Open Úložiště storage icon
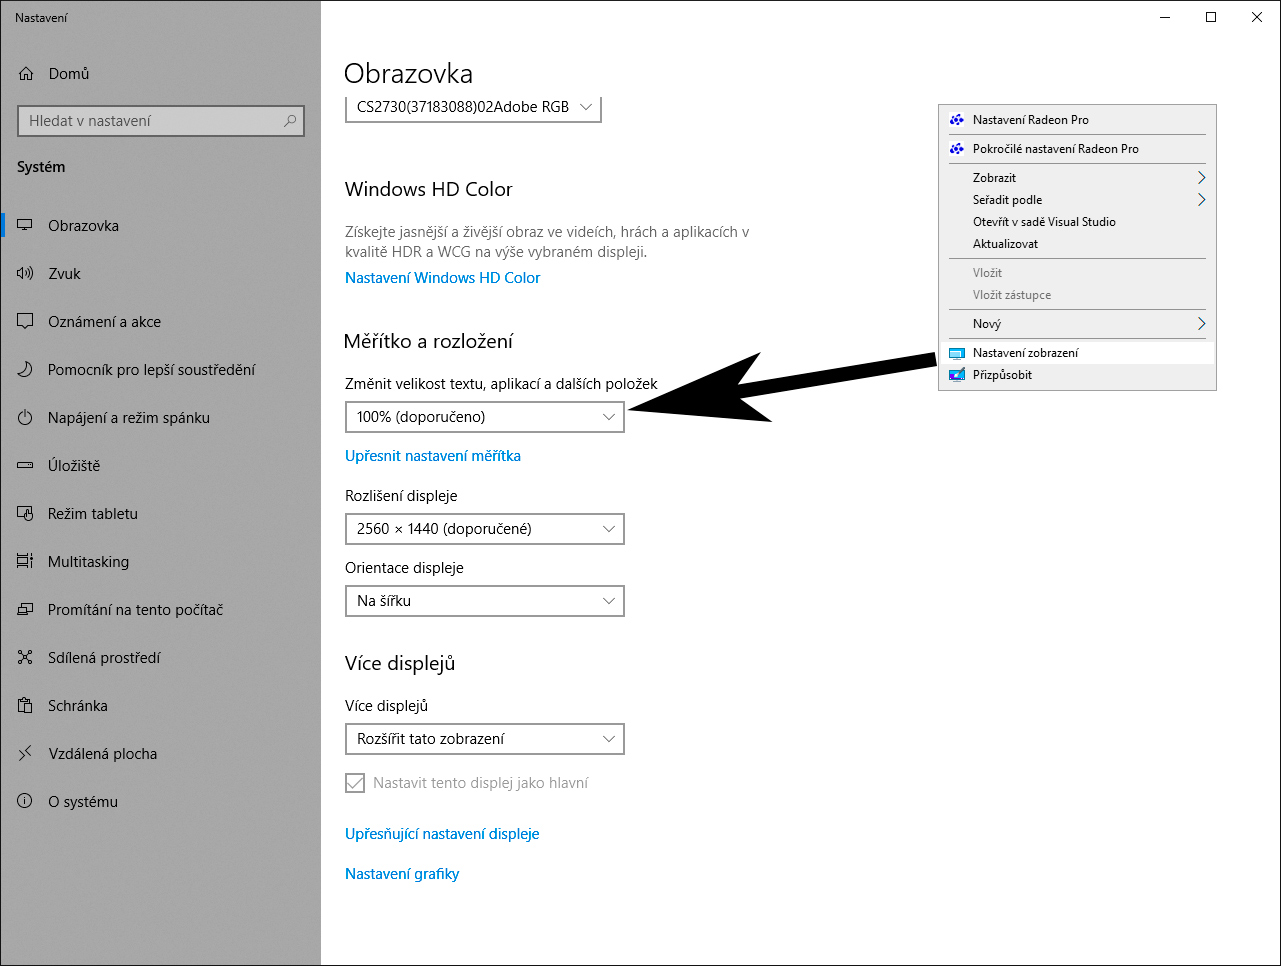The image size is (1281, 966). click(x=26, y=466)
